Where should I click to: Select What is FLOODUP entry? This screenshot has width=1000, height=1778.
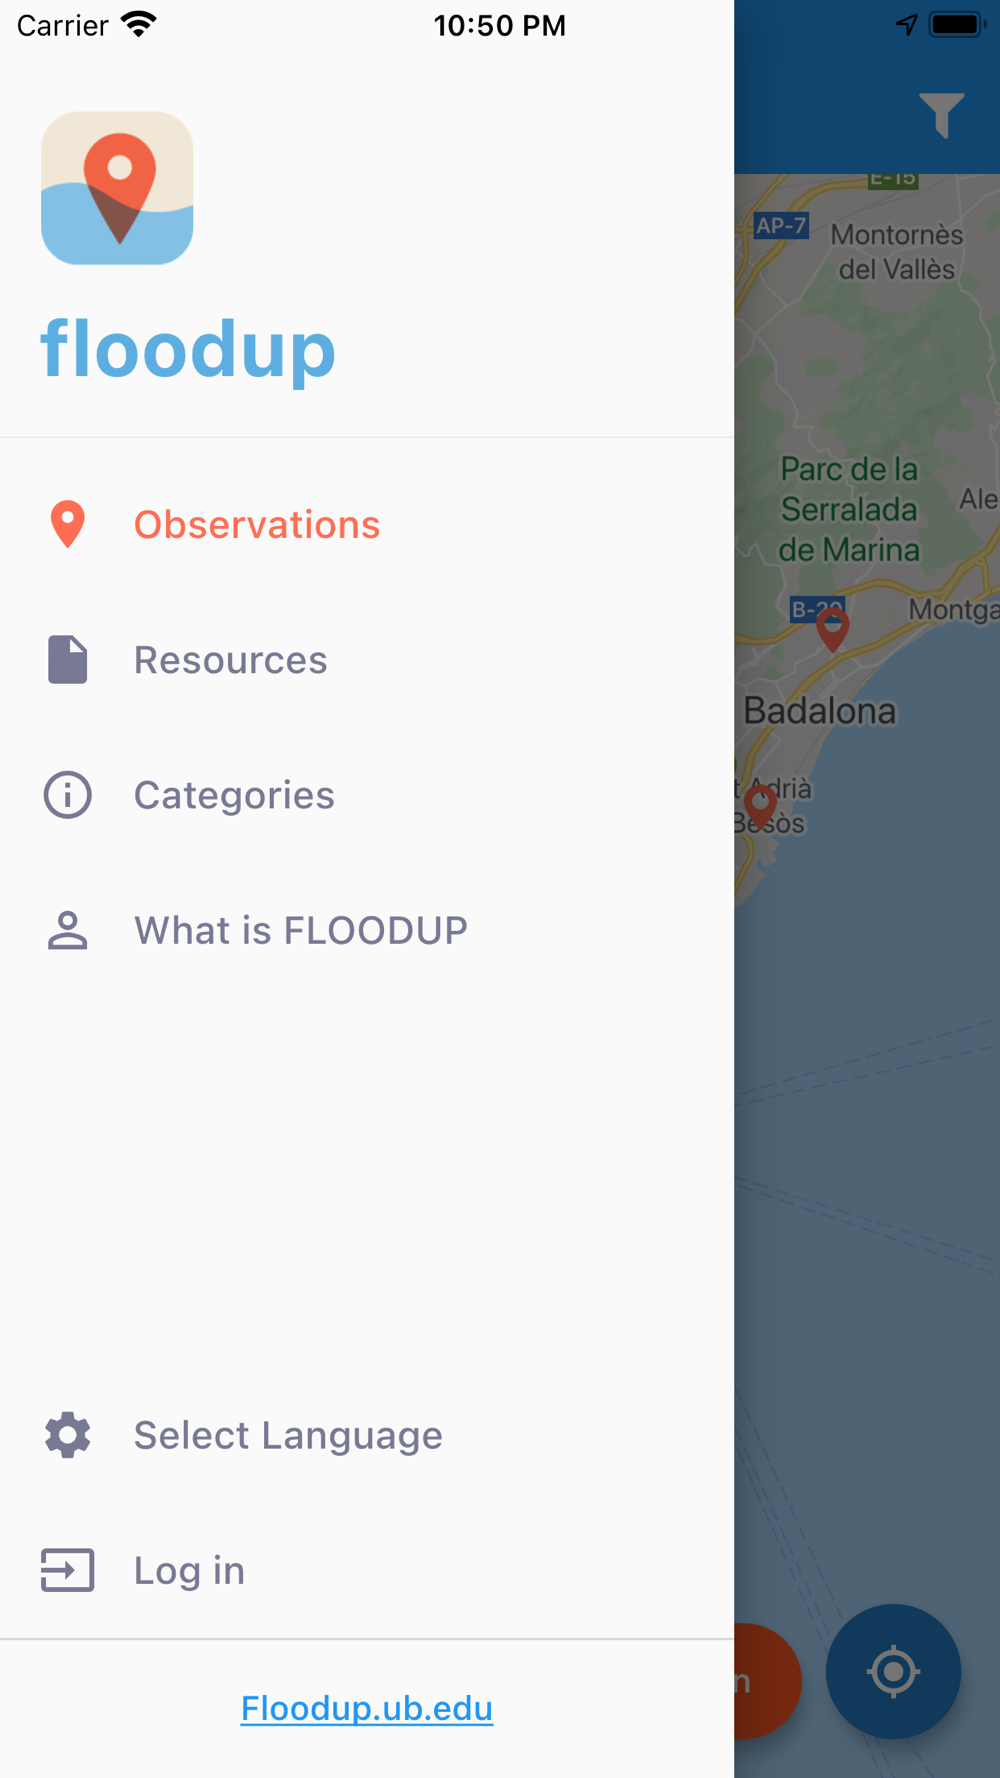300,930
